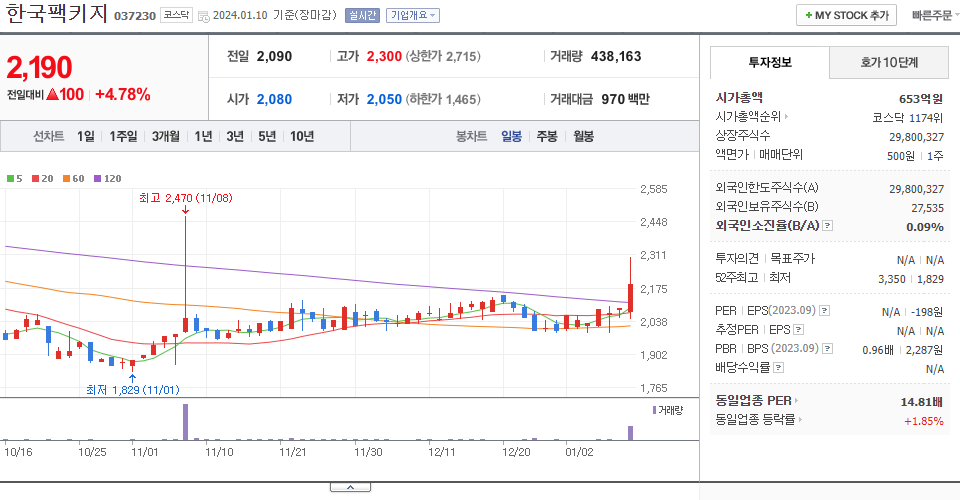960x500 pixels.
Task: Select 3년 line chart period
Action: (x=235, y=136)
